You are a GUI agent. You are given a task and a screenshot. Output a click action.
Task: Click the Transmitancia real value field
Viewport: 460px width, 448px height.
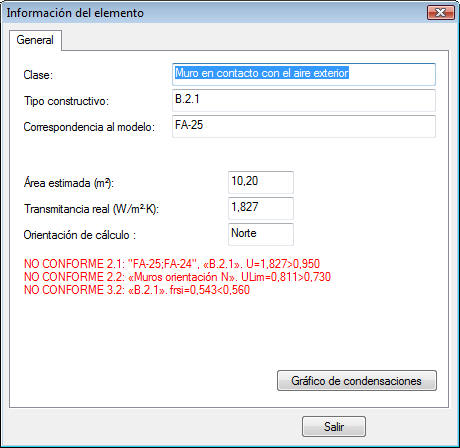point(261,208)
